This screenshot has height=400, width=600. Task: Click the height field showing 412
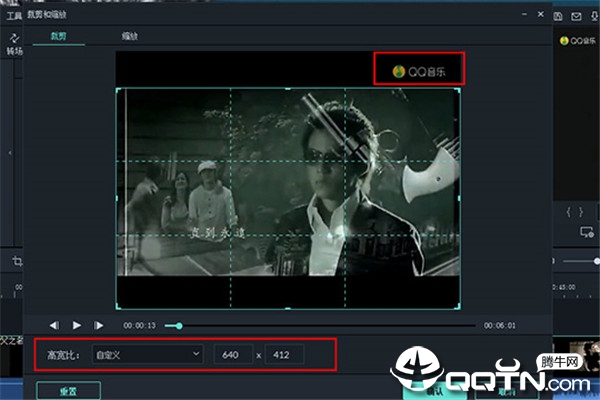click(285, 355)
